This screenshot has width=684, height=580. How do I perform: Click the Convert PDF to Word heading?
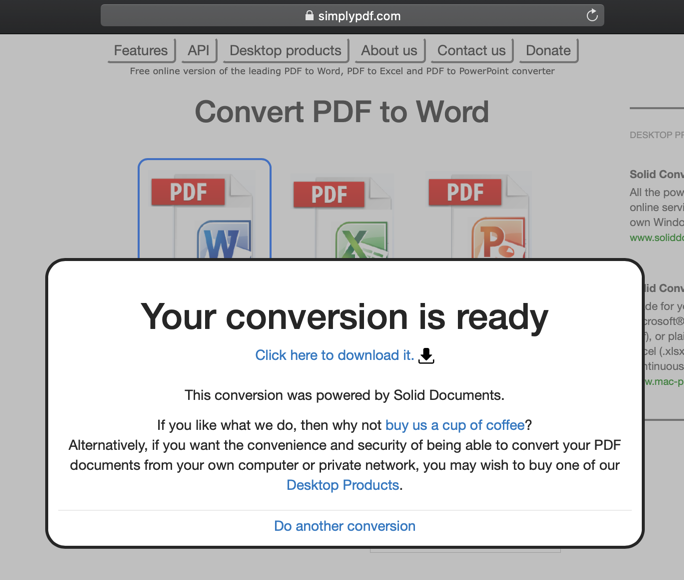(x=342, y=112)
